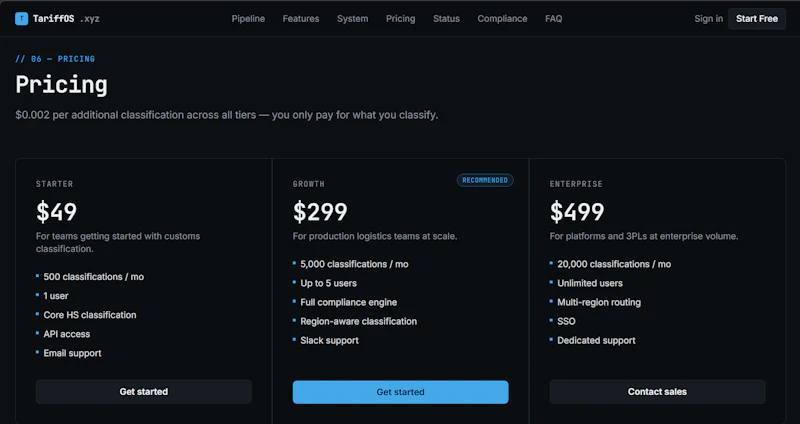Click the ENTERPRISE plan label
This screenshot has width=800, height=424.
click(576, 184)
